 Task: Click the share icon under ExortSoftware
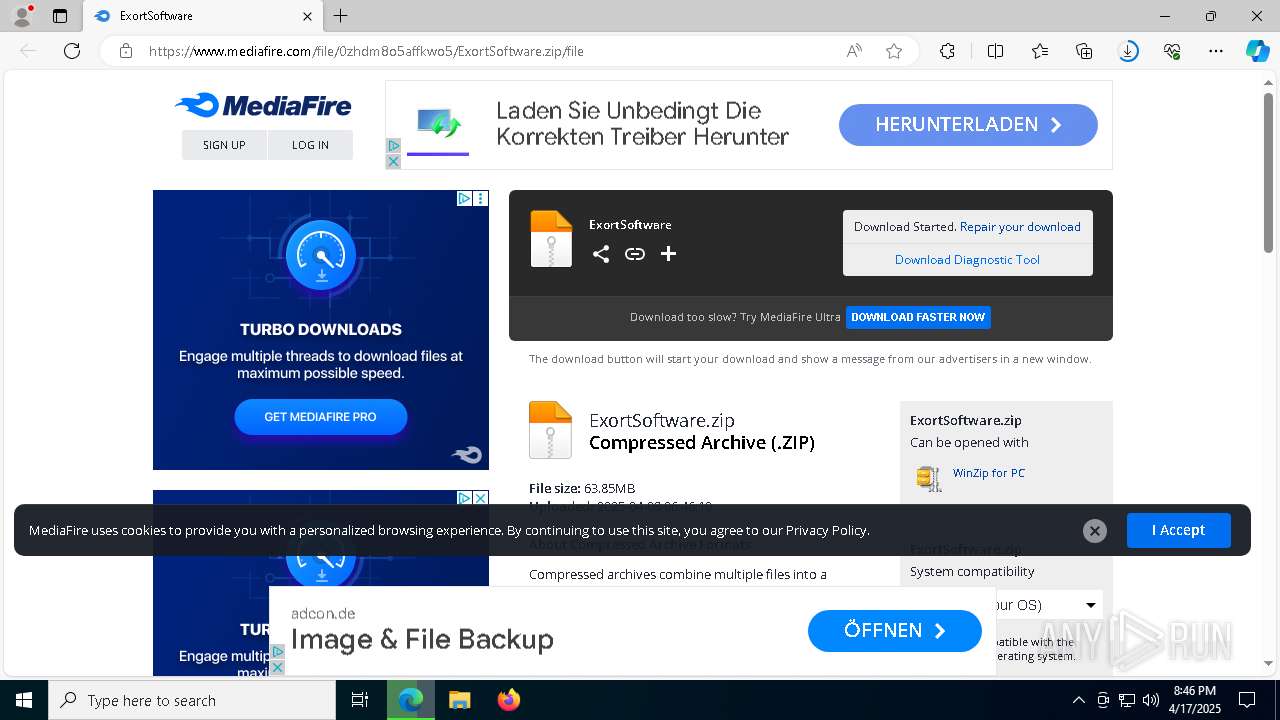[x=601, y=254]
